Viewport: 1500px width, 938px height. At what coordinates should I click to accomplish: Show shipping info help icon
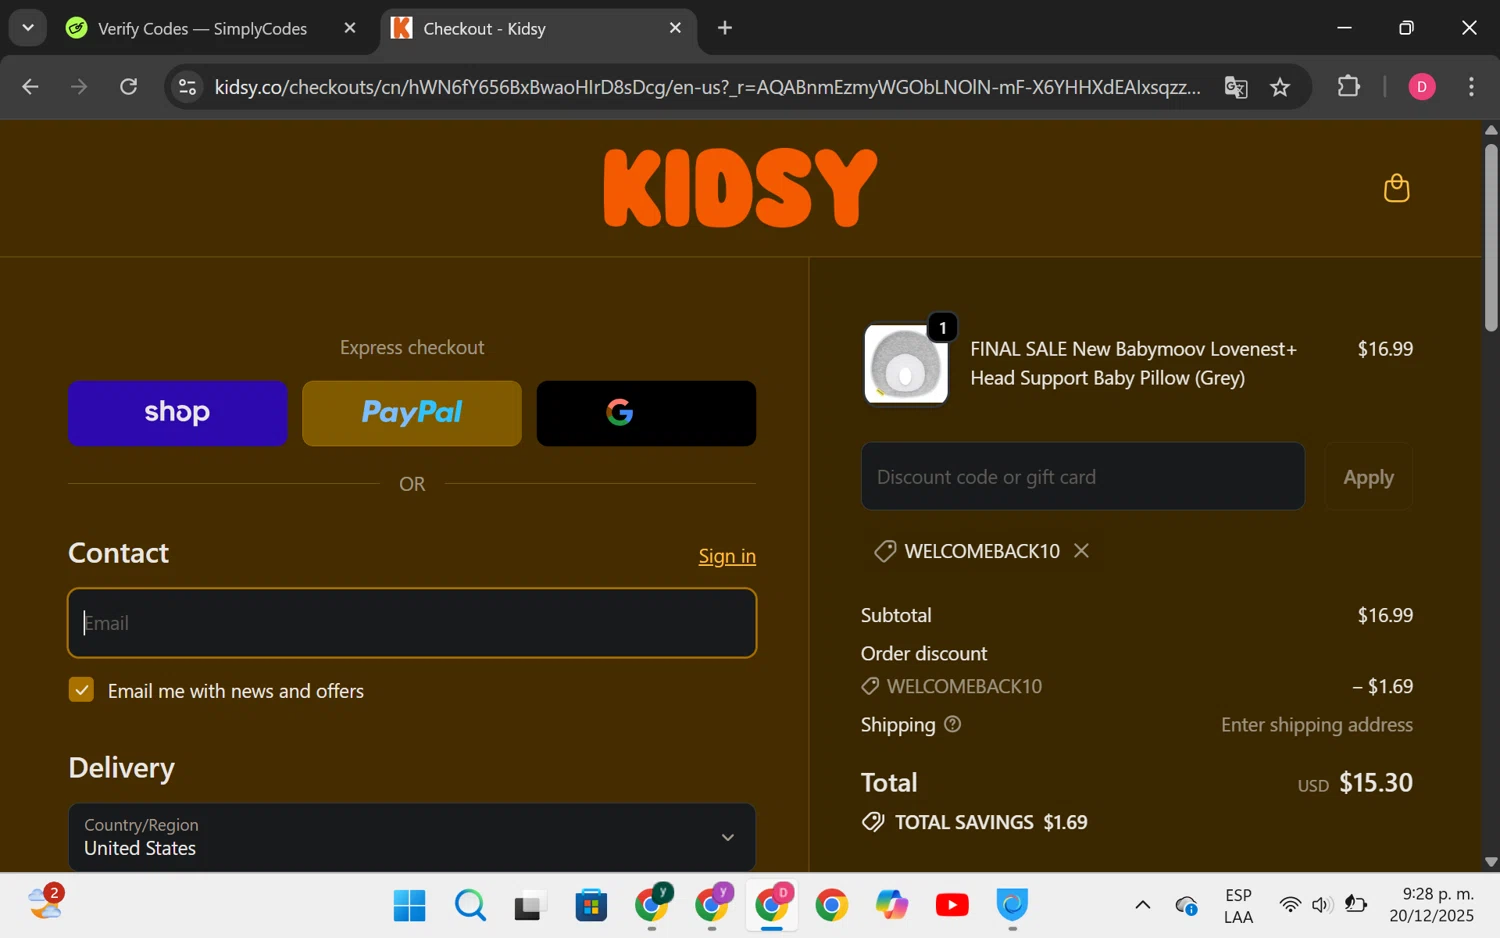[952, 724]
